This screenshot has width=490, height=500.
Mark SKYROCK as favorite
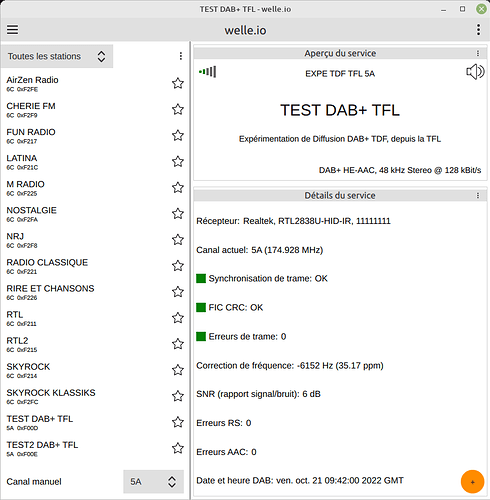(x=178, y=370)
